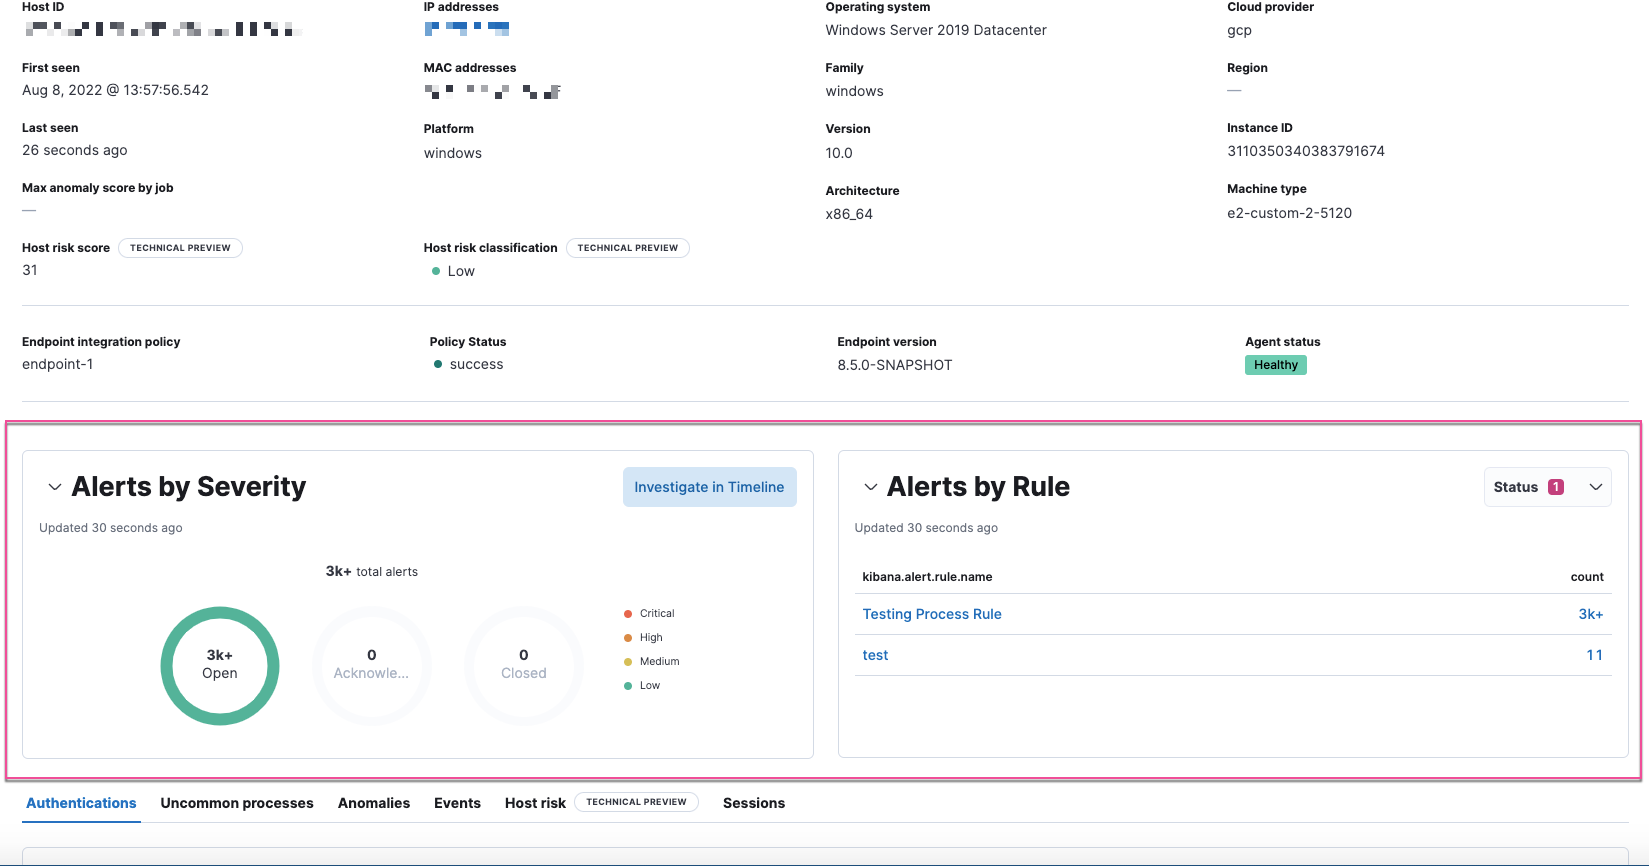Screen dimensions: 1649x866
Task: Toggle the Critical severity legend dot
Action: 628,614
